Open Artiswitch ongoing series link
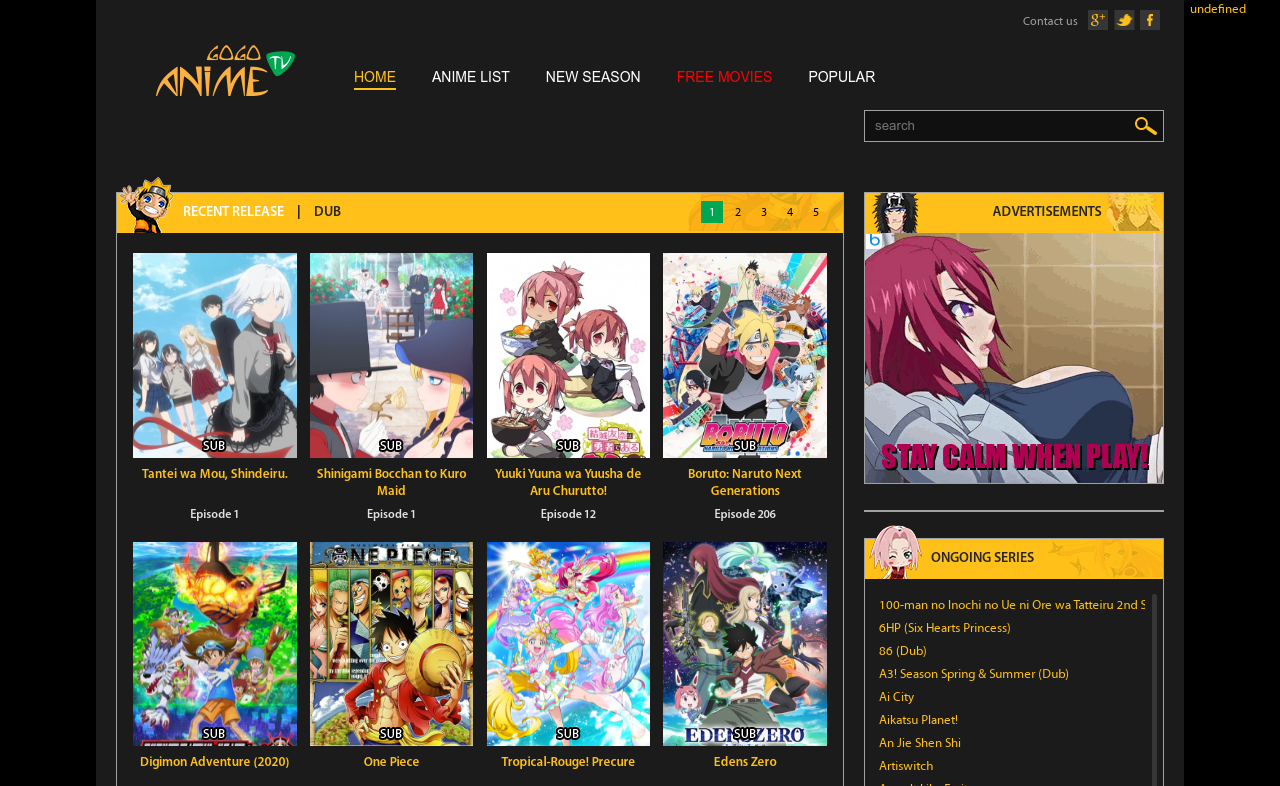The height and width of the screenshot is (786, 1280). (906, 766)
